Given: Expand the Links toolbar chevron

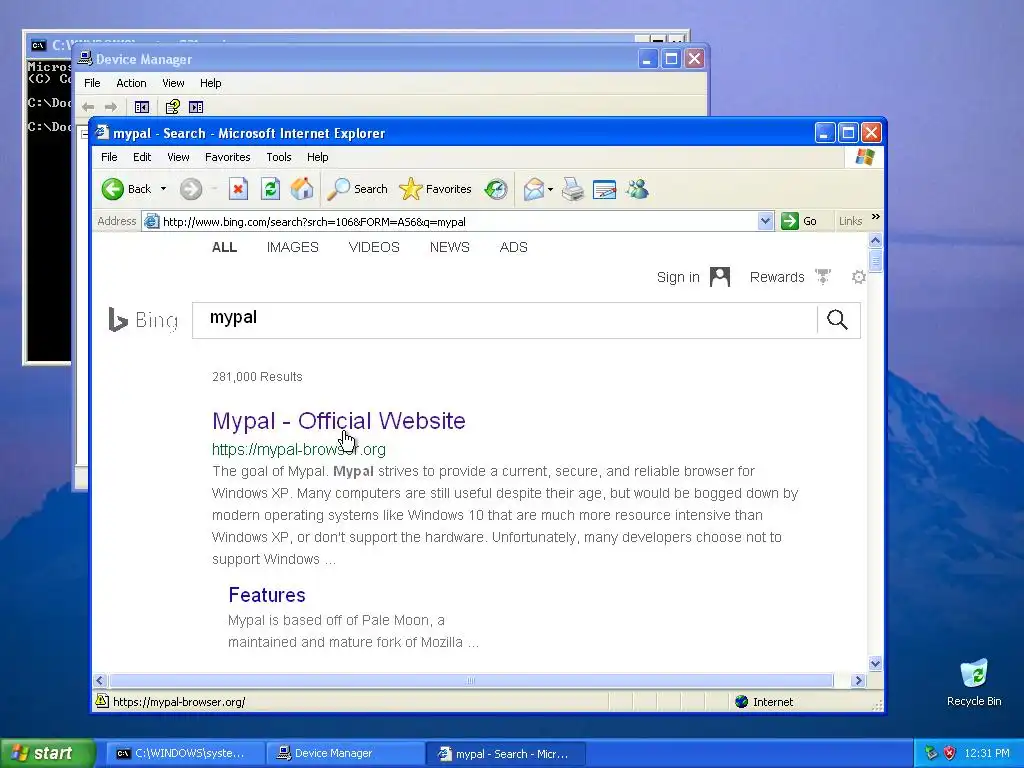Looking at the screenshot, I should click(x=876, y=217).
